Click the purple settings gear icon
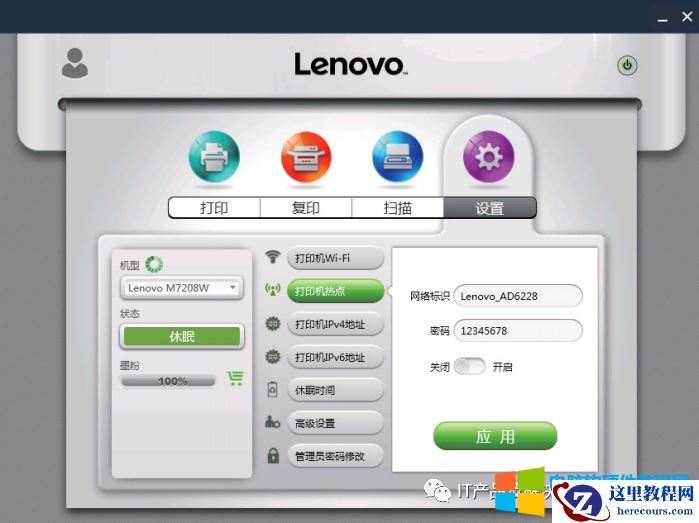The image size is (699, 523). [x=489, y=157]
